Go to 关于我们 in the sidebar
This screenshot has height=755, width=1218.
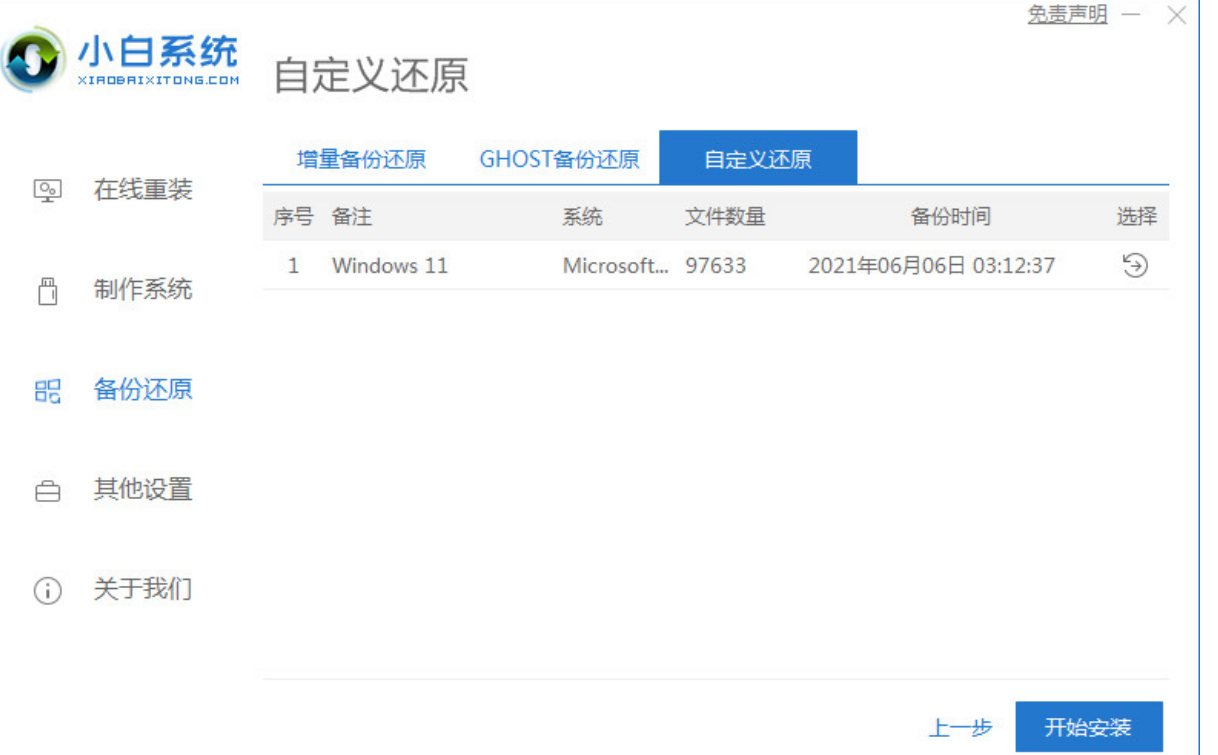pos(142,590)
